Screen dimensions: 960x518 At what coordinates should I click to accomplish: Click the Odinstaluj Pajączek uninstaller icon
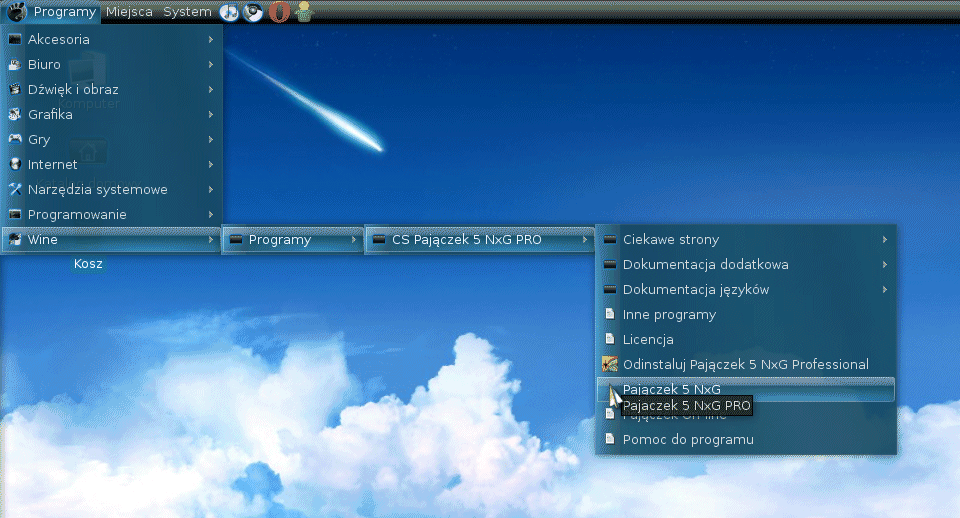click(x=609, y=364)
